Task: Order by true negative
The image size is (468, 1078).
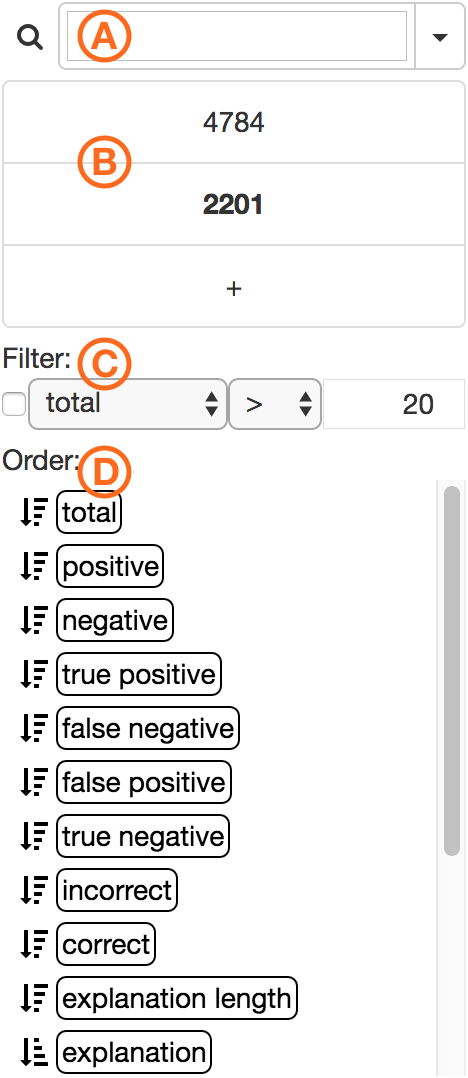Action: click(143, 836)
